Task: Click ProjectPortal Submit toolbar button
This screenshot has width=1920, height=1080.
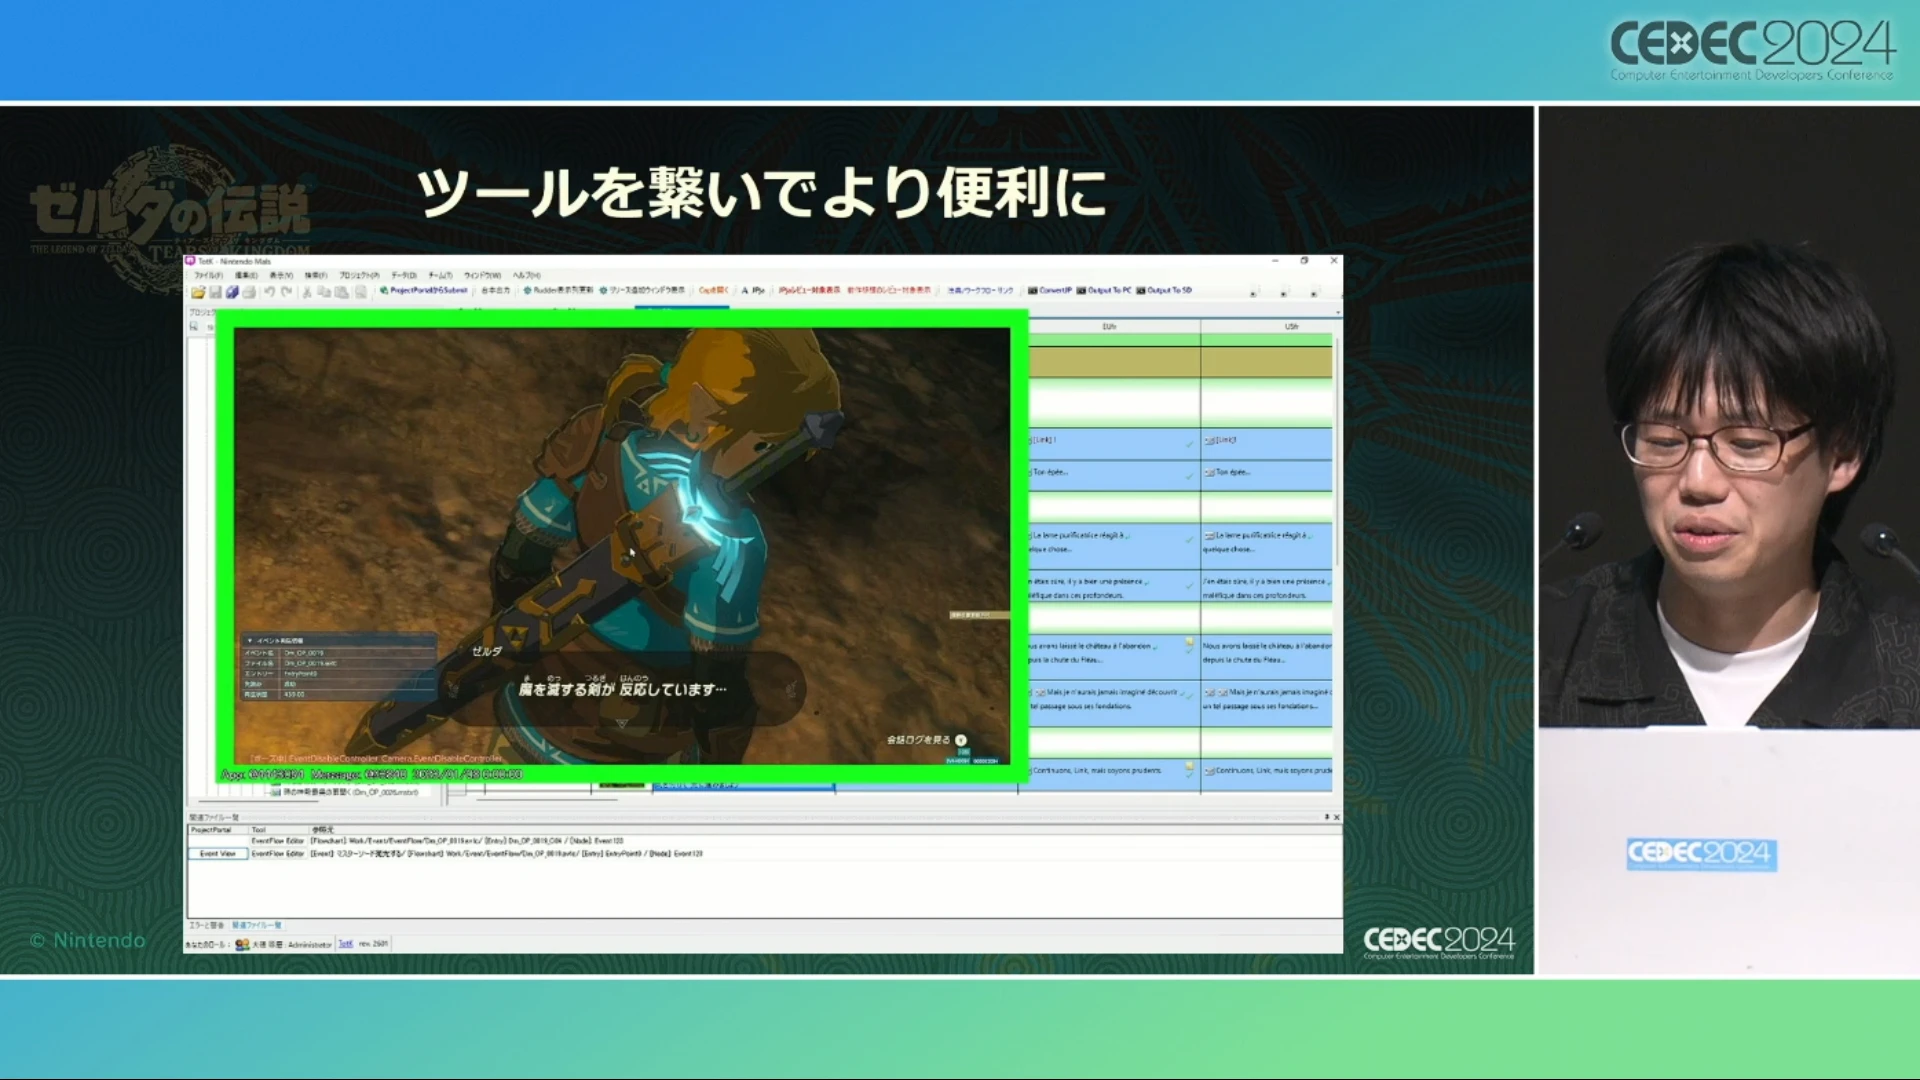Action: [423, 291]
